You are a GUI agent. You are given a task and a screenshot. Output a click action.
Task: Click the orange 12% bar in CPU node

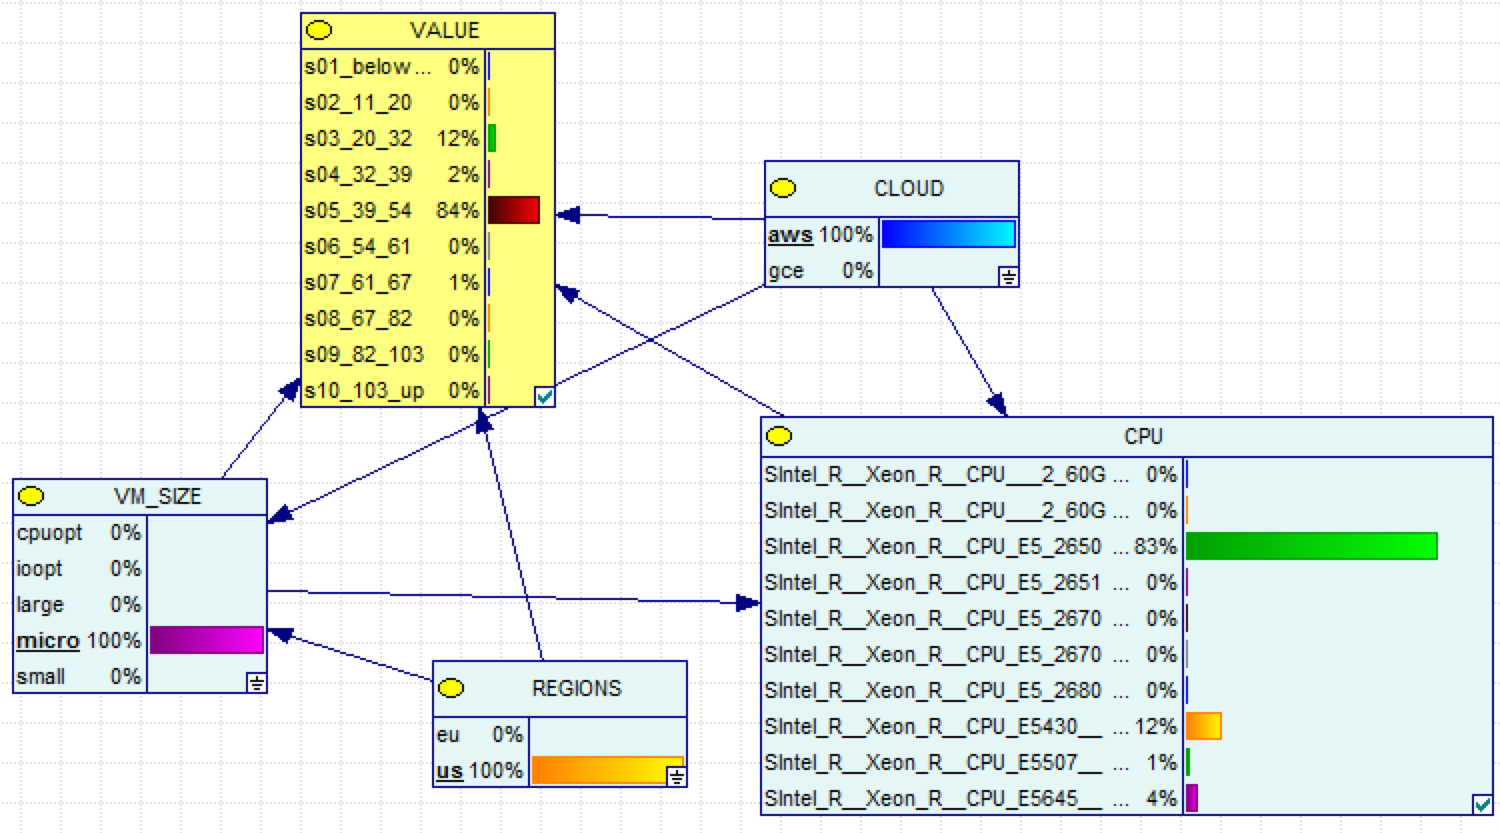[1204, 726]
